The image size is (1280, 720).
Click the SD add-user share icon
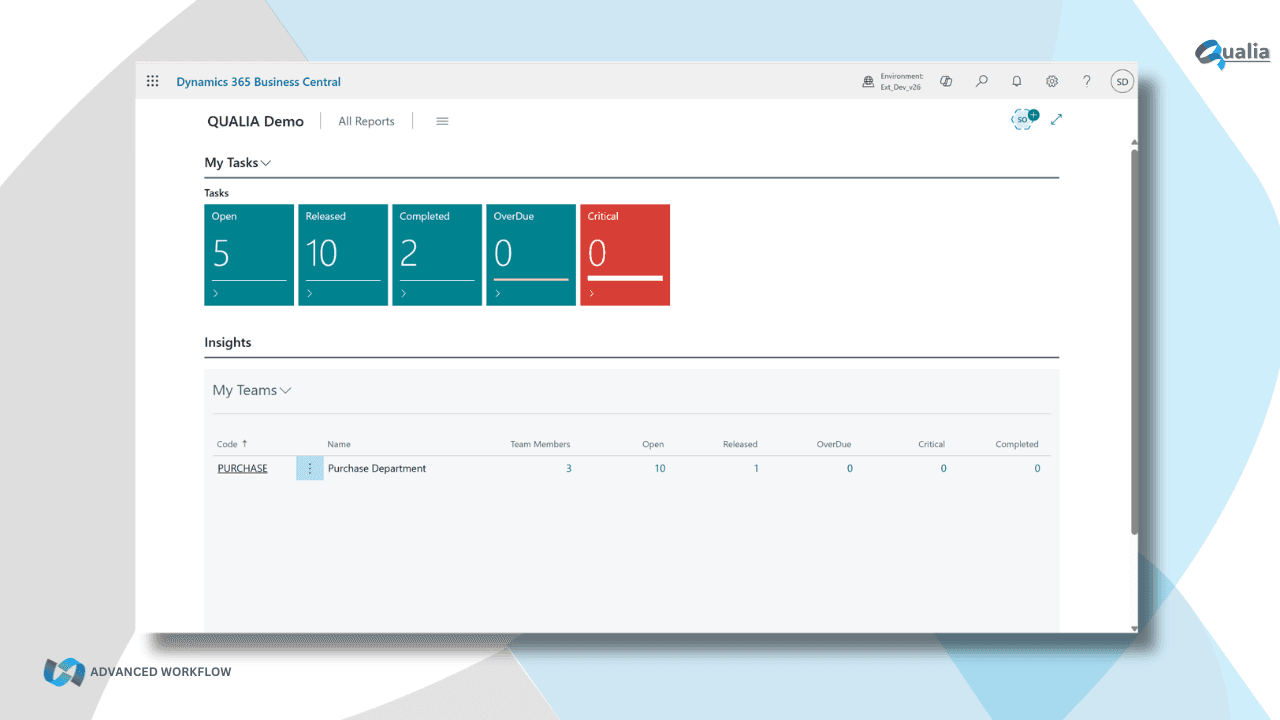pyautogui.click(x=1024, y=119)
